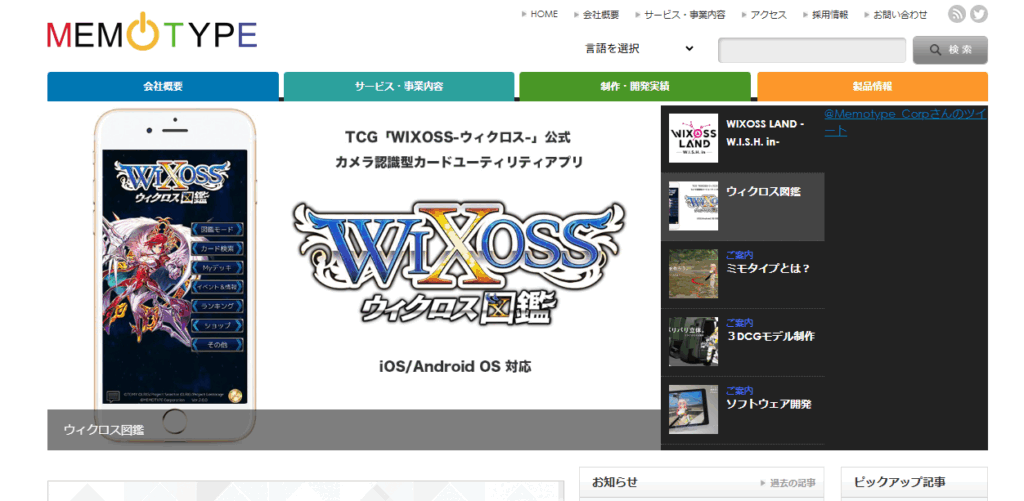
Task: Open the RSS feed icon
Action: point(957,14)
